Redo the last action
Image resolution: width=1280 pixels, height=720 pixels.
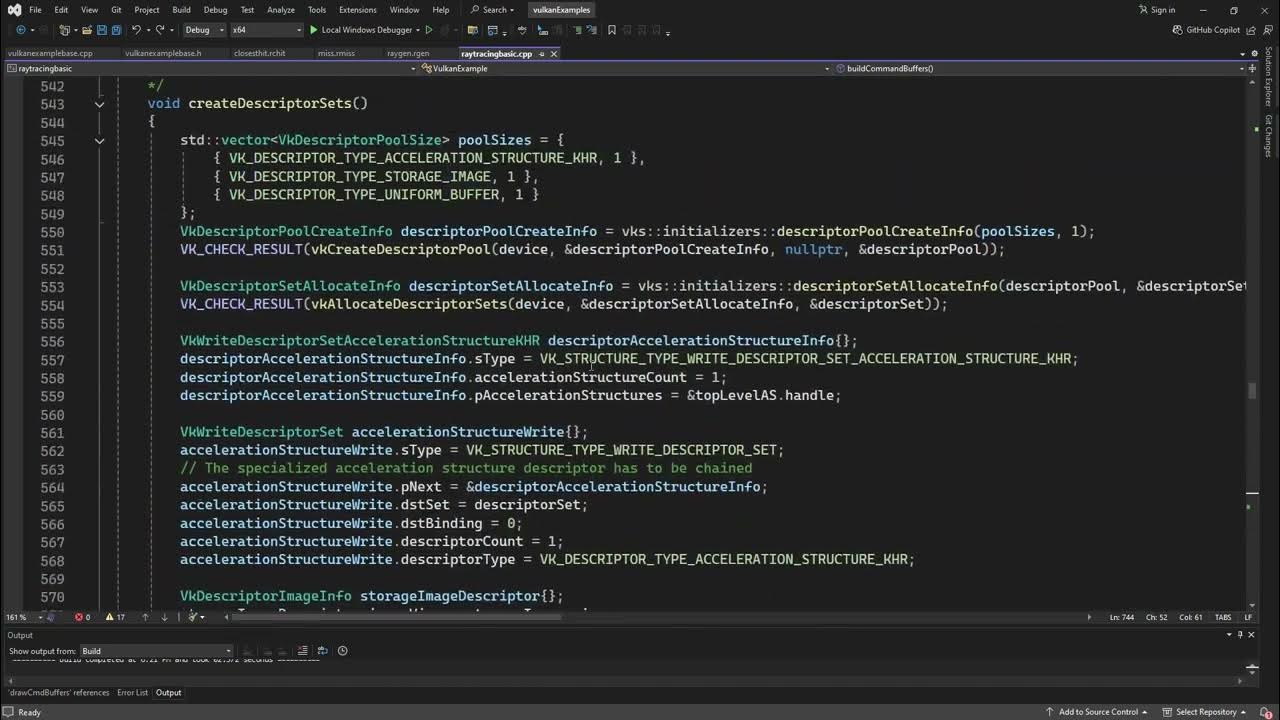coord(159,30)
